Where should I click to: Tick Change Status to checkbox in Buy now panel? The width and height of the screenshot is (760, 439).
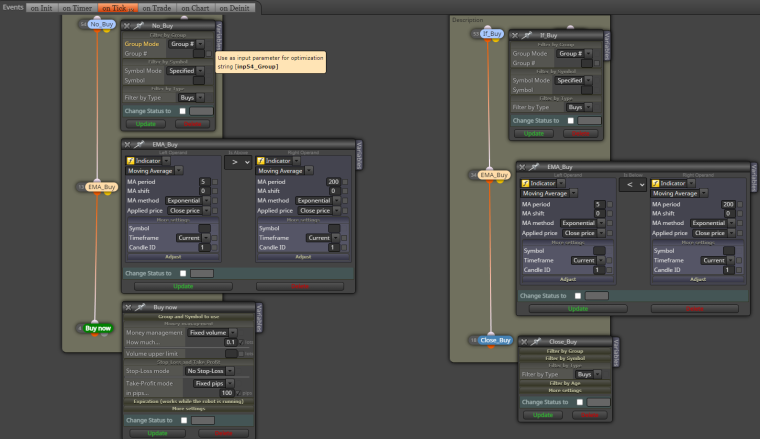184,420
